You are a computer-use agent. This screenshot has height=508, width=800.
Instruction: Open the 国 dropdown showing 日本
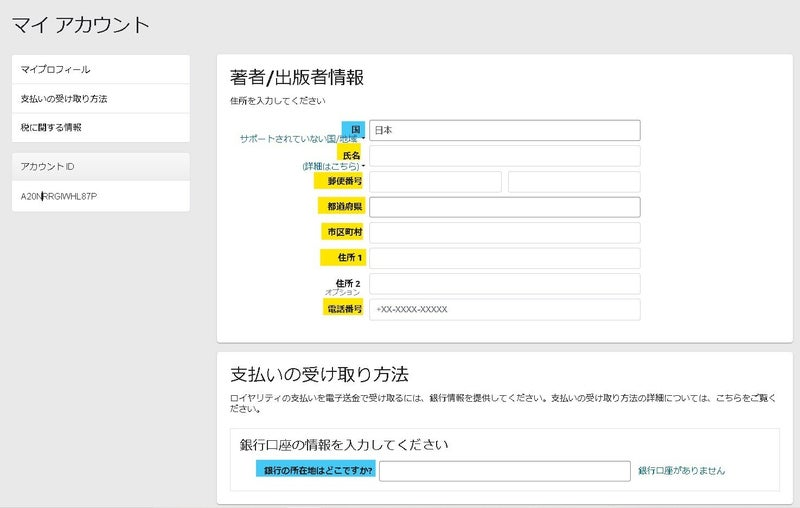tap(504, 130)
